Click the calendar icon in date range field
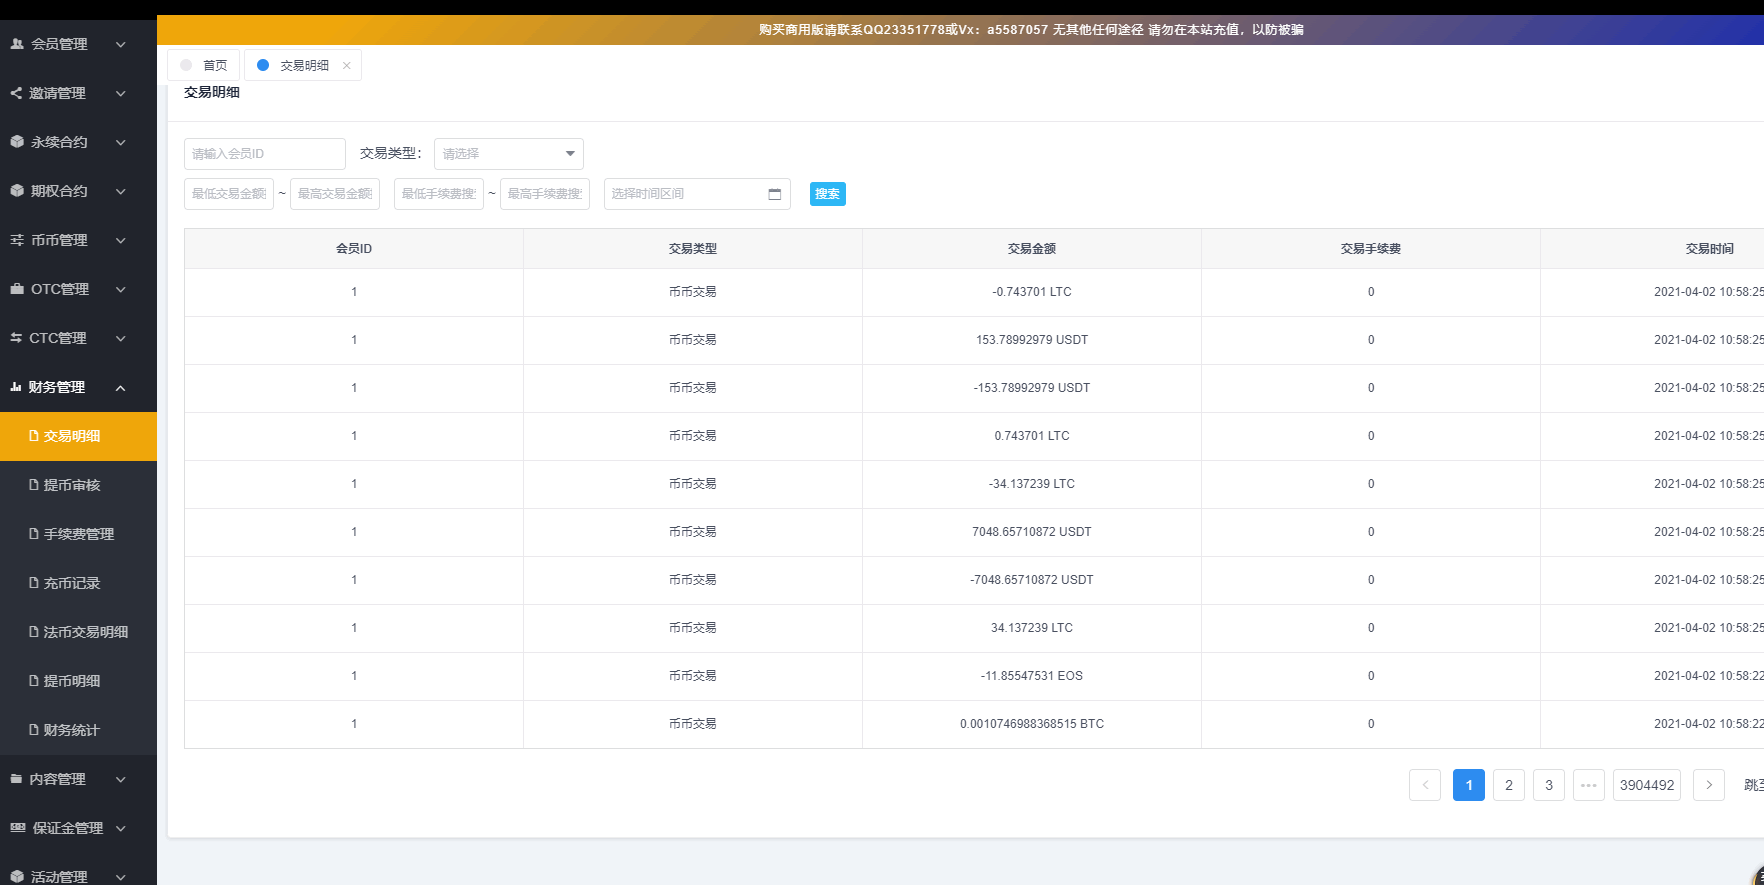 point(774,194)
